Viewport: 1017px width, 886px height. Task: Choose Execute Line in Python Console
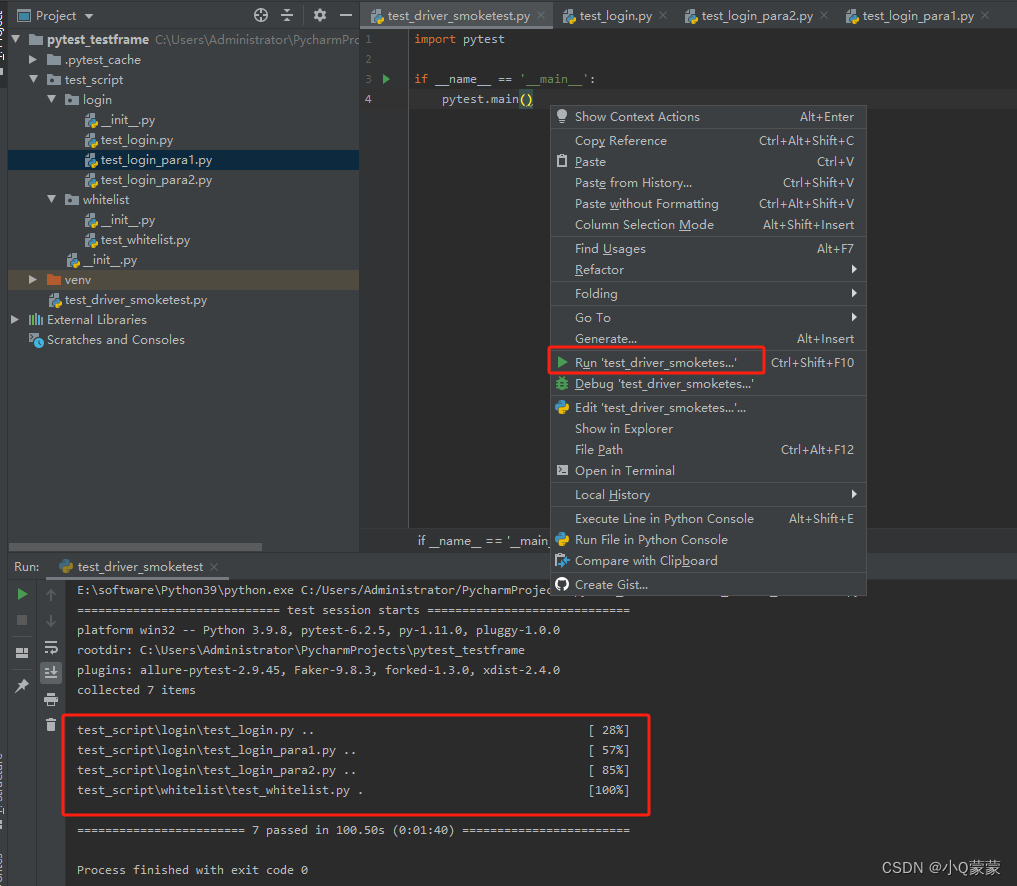tap(708, 519)
